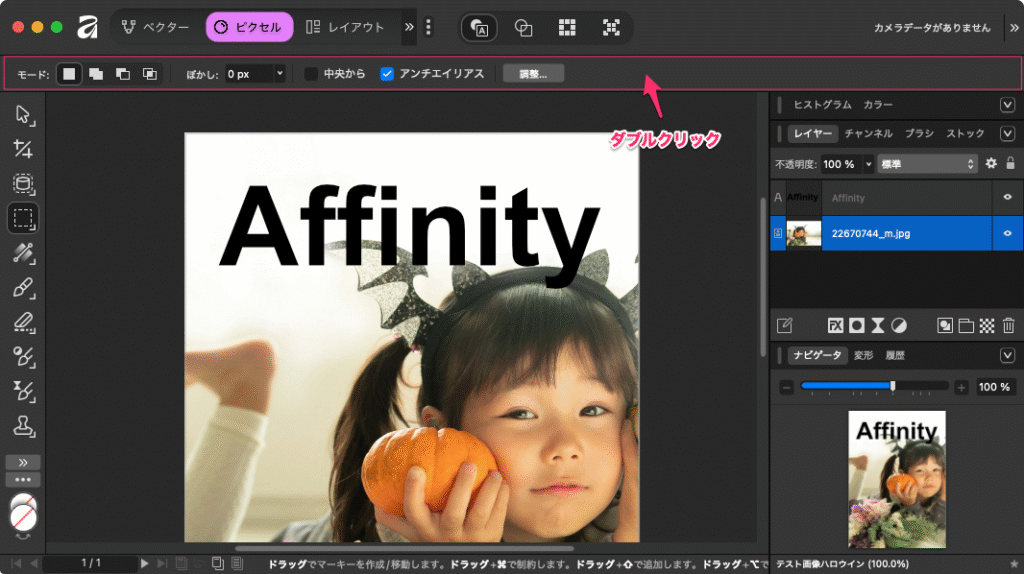1024x574 pixels.
Task: Open the ぼかし px dropdown arrow
Action: 279,74
